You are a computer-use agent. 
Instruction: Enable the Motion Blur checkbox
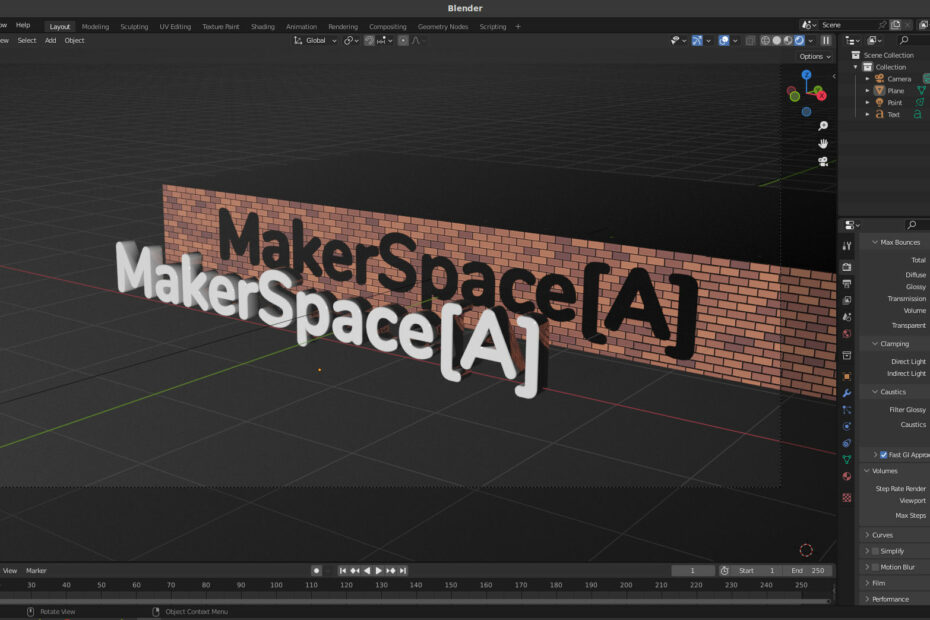pyautogui.click(x=875, y=567)
